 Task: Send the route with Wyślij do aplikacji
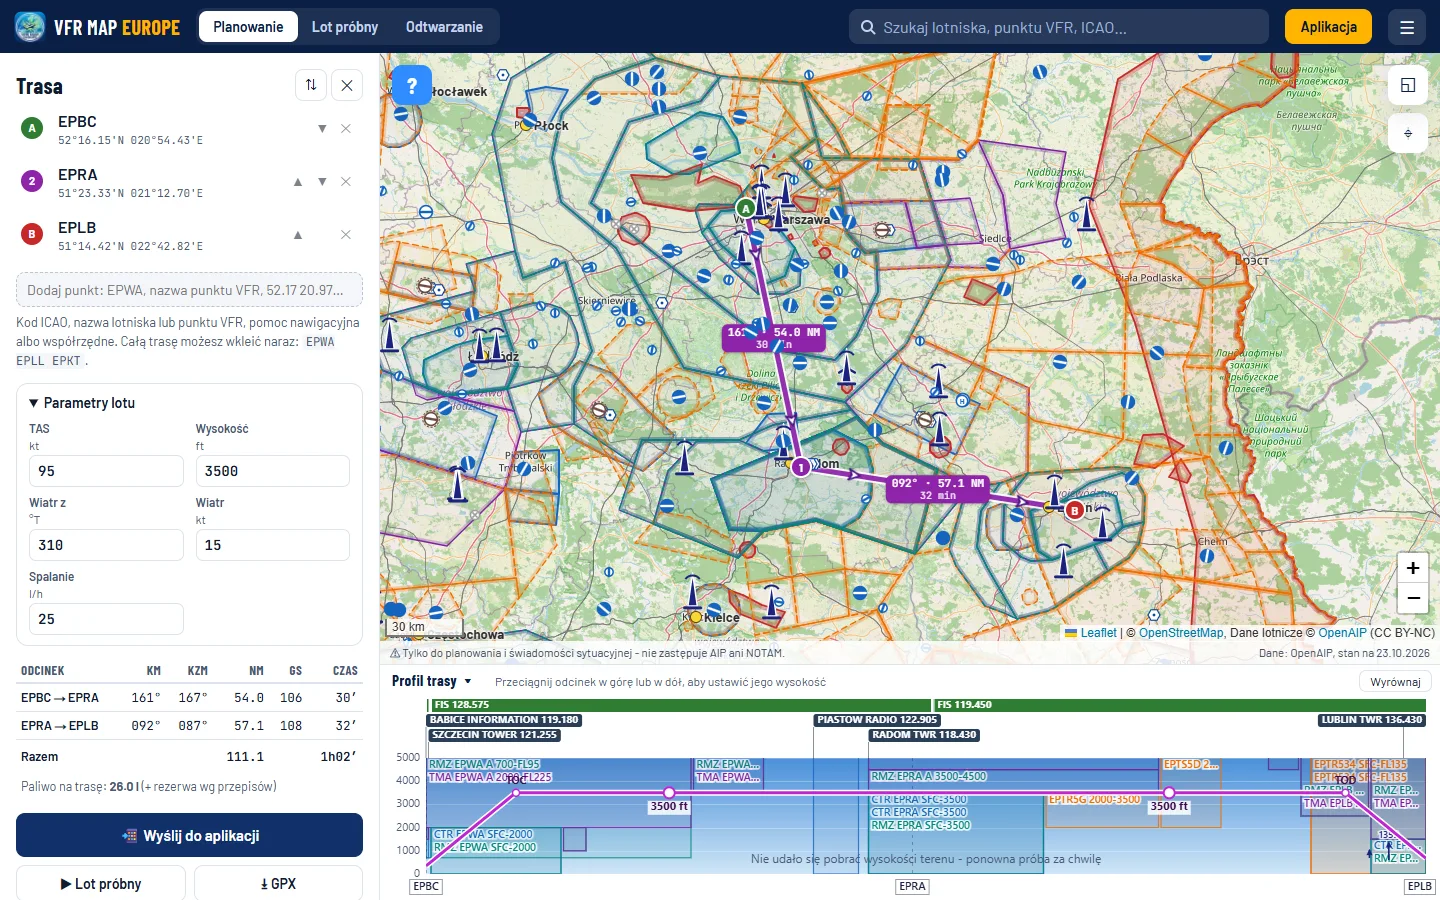pyautogui.click(x=189, y=835)
